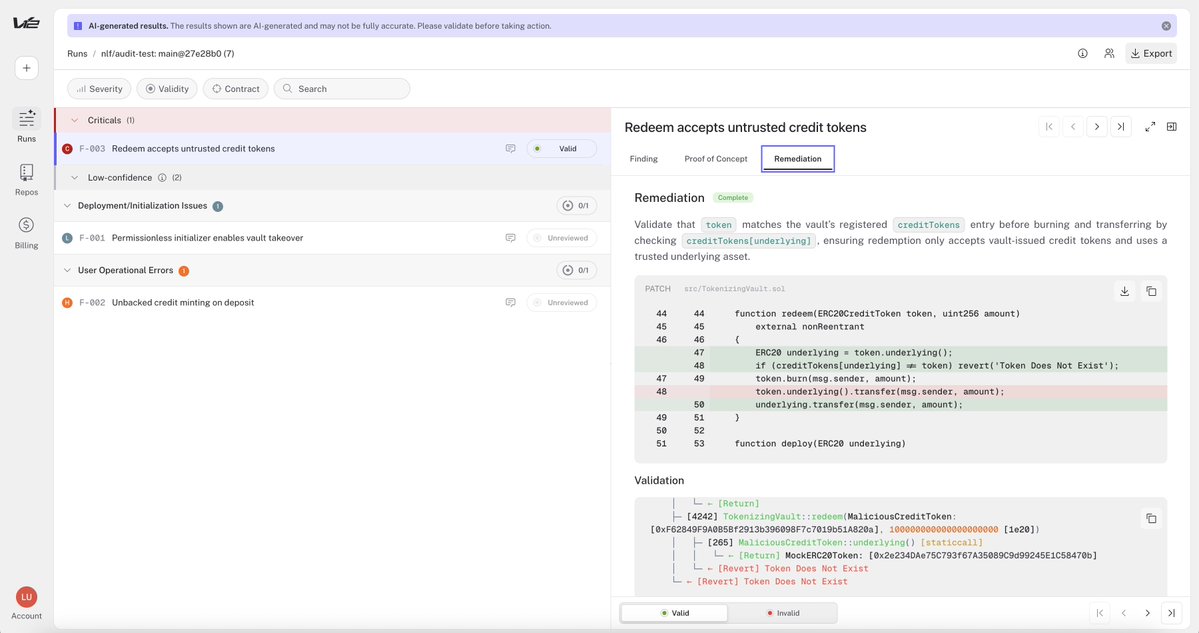1199x633 pixels.
Task: Open comments for finding F-001
Action: (x=510, y=238)
